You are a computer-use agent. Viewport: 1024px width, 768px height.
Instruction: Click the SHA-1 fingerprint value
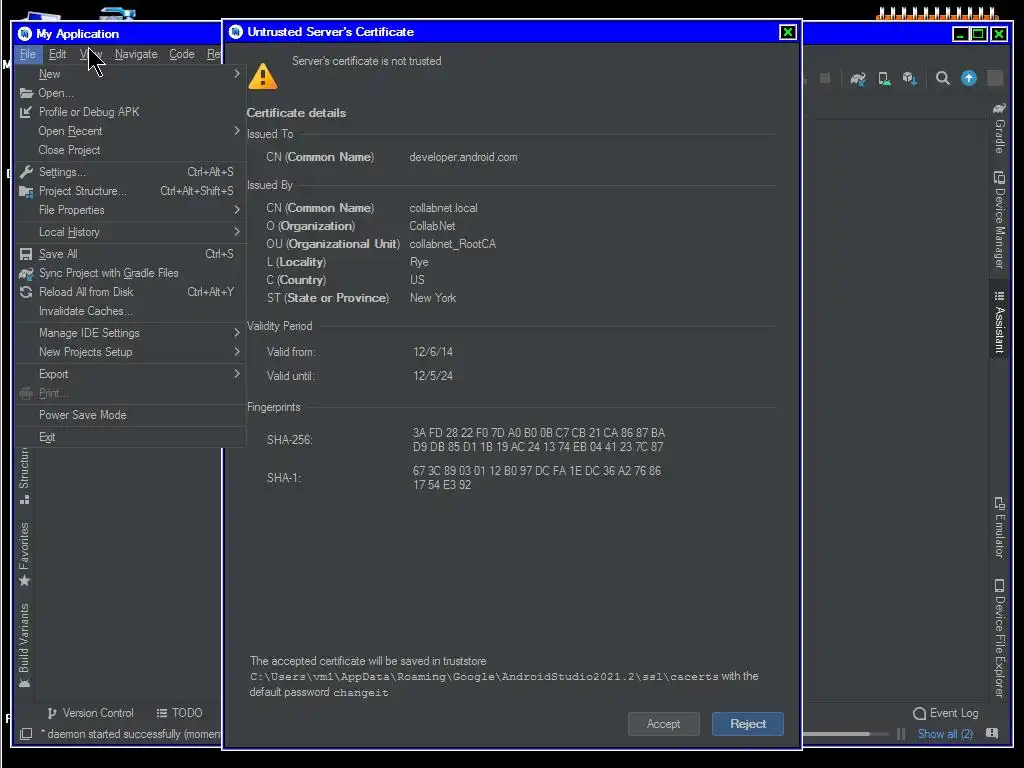(537, 477)
